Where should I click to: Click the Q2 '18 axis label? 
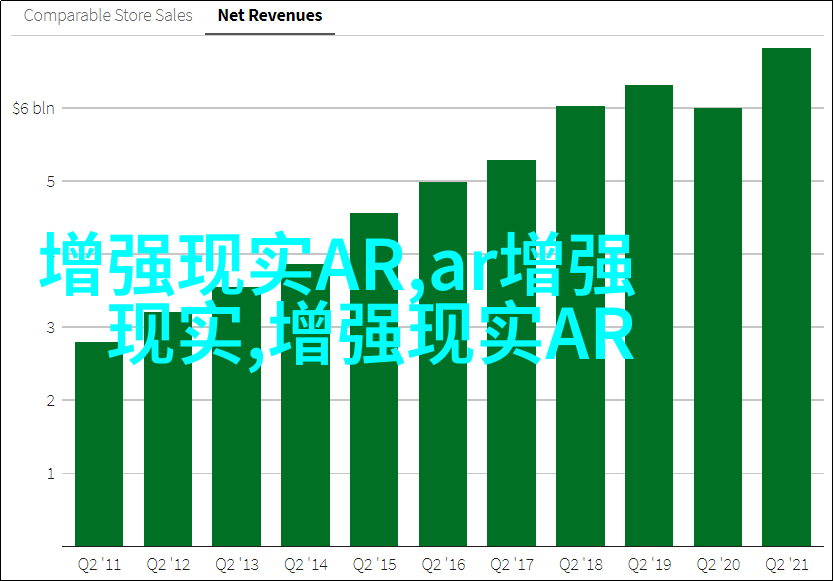580,565
